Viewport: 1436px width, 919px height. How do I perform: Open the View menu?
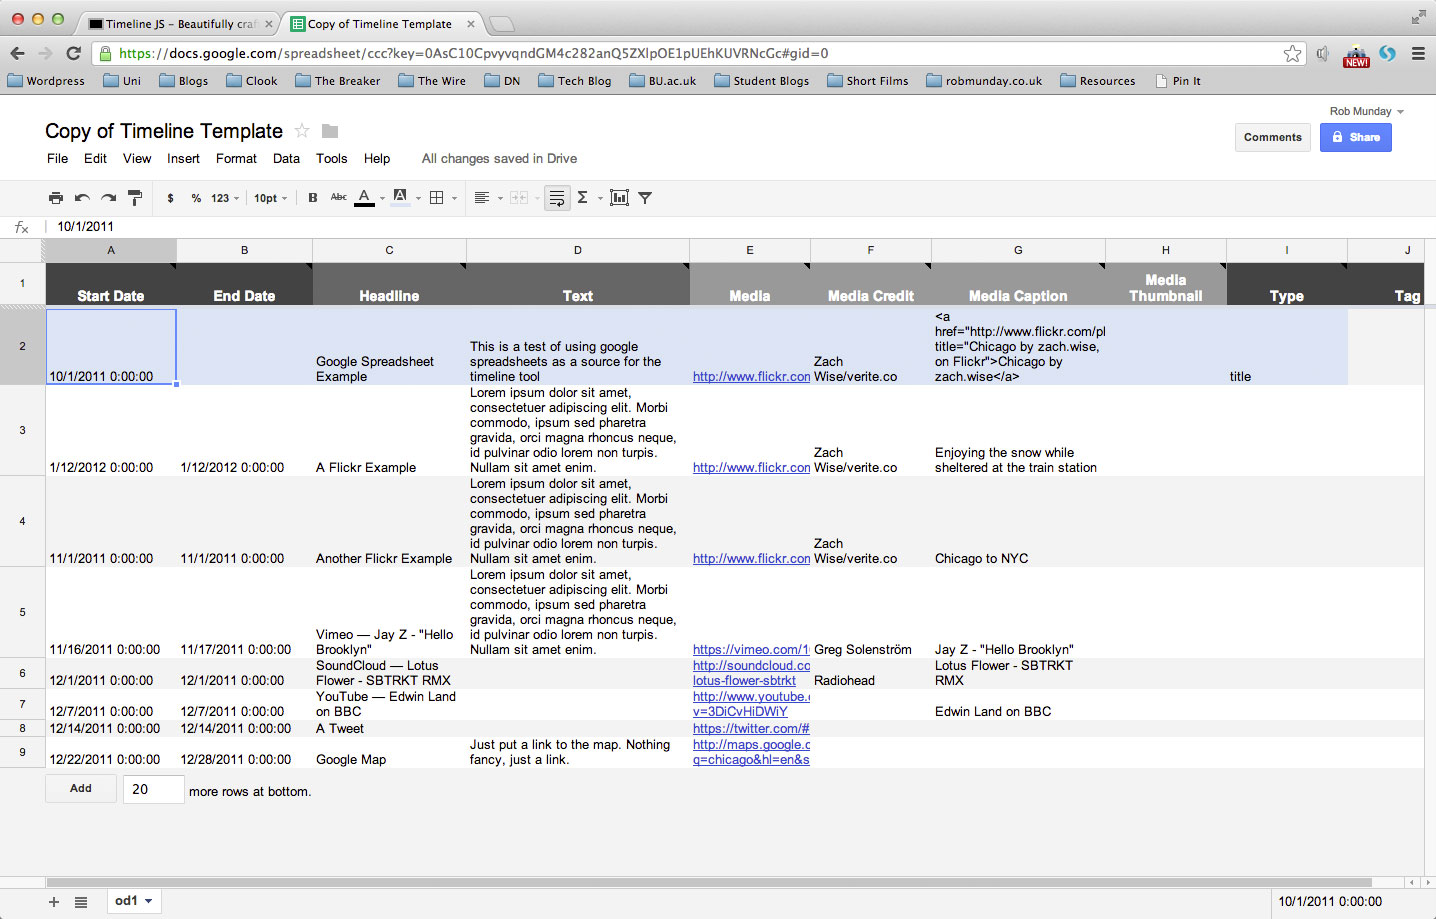pyautogui.click(x=137, y=158)
